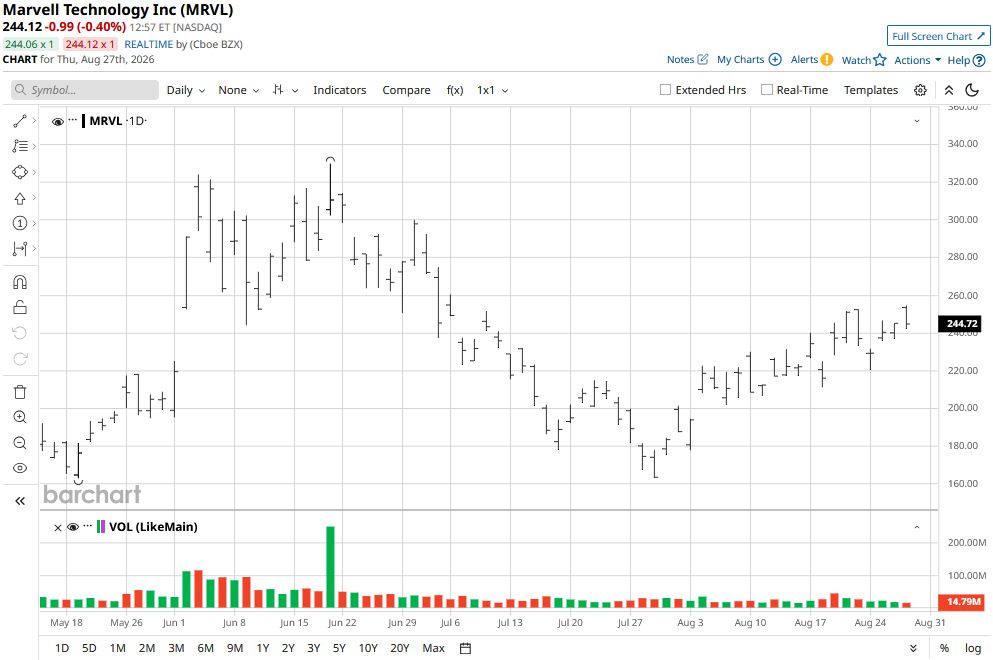Viewport: 993px width, 660px height.
Task: Hide the VOL indicator eye
Action: pos(73,527)
